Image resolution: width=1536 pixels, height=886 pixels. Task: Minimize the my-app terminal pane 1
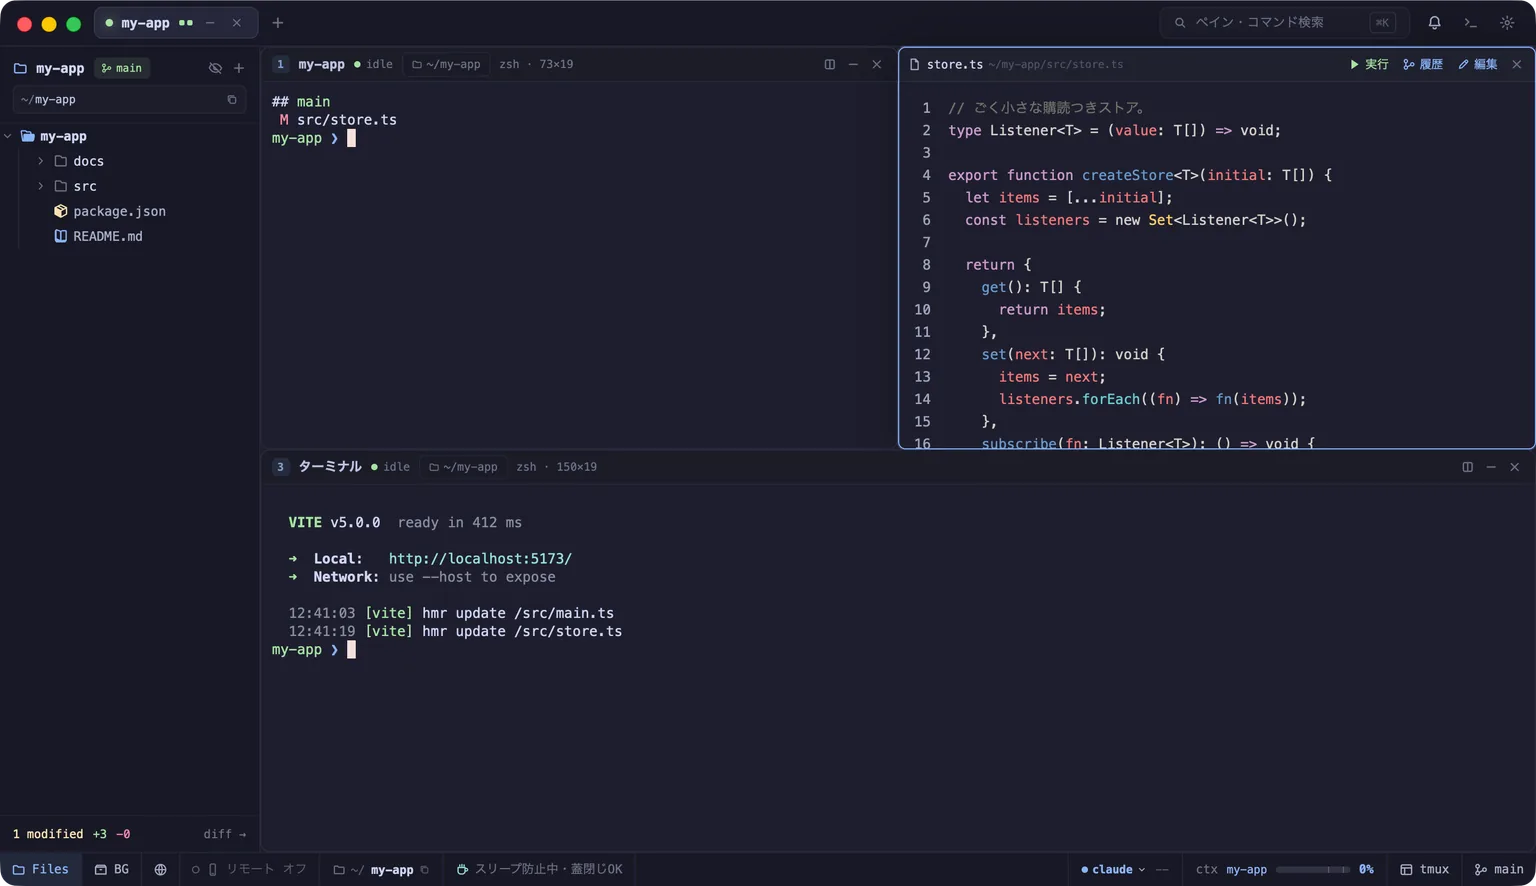click(x=853, y=64)
